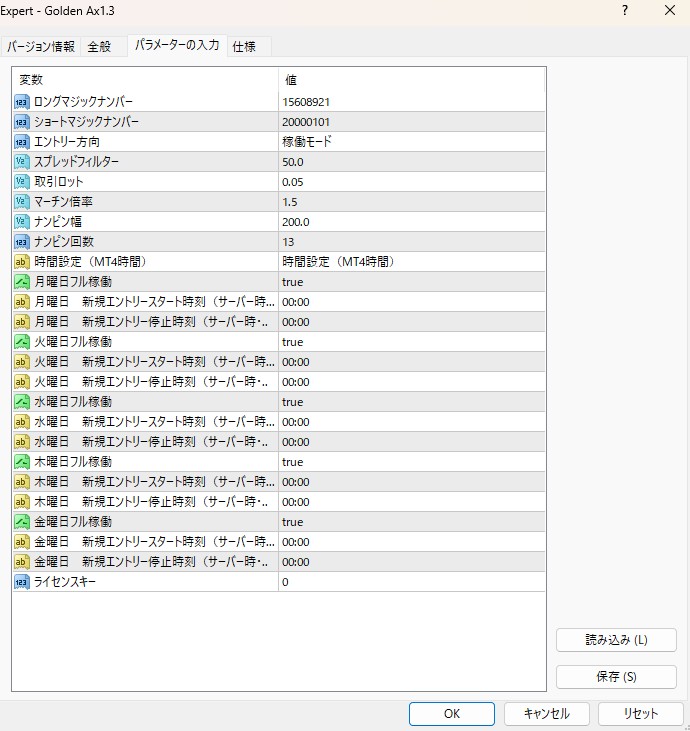This screenshot has width=690, height=731.
Task: Switch to the バージョン情報 tab
Action: click(x=41, y=47)
